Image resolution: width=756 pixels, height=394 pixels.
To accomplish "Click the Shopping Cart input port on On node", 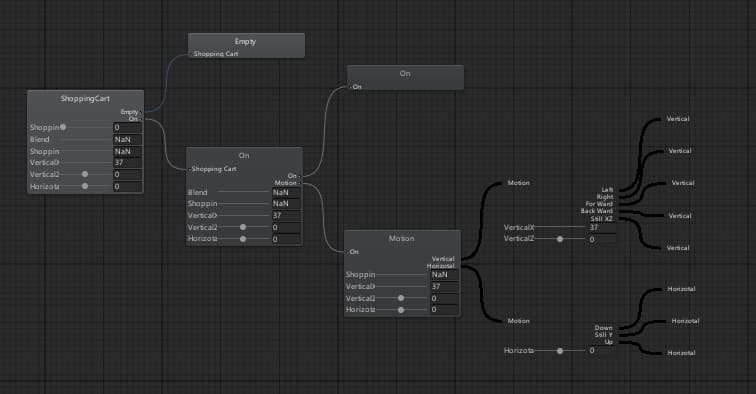I will coord(213,169).
